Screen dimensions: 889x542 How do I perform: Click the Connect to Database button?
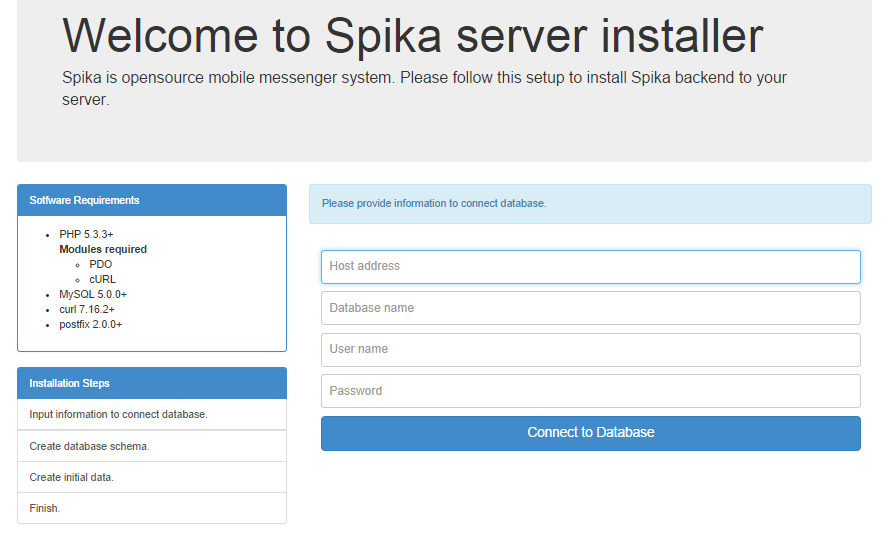click(591, 433)
